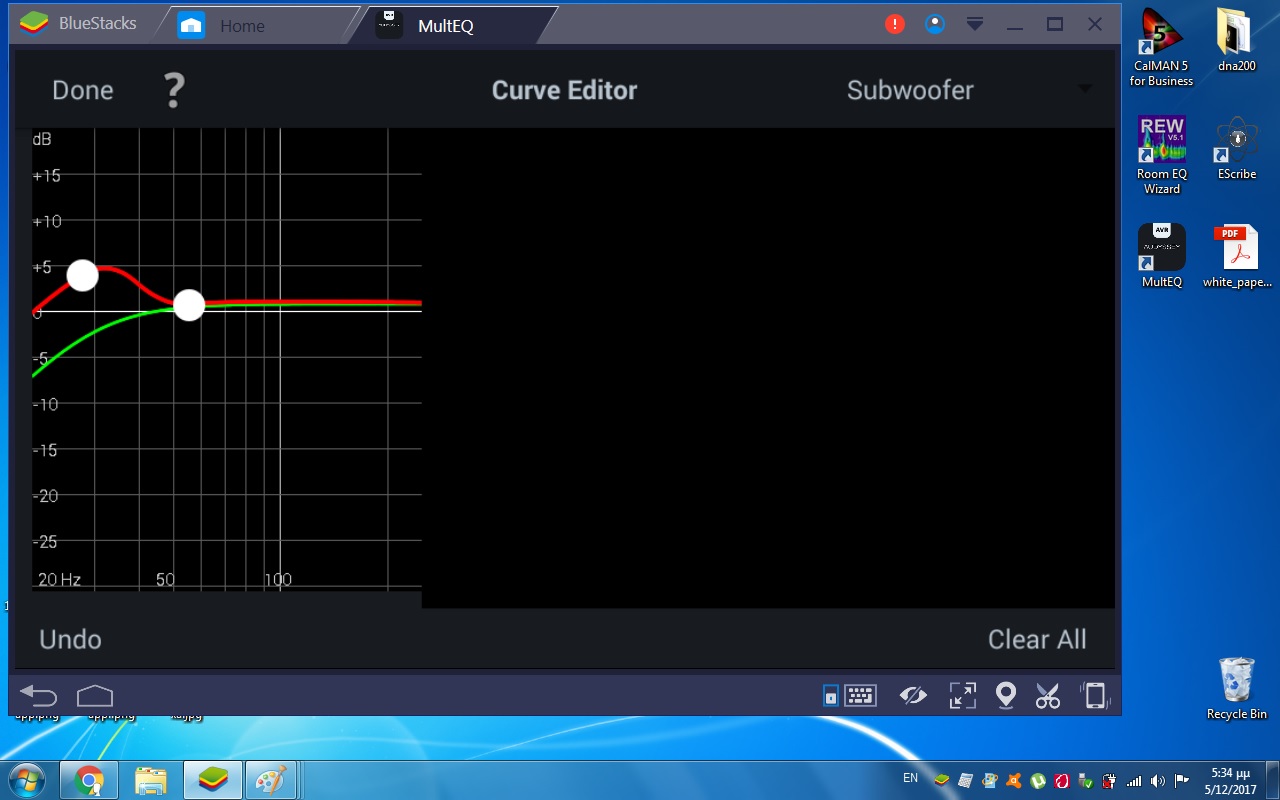Screen dimensions: 1280x800
Task: Click the red alert notification icon
Action: (x=895, y=25)
